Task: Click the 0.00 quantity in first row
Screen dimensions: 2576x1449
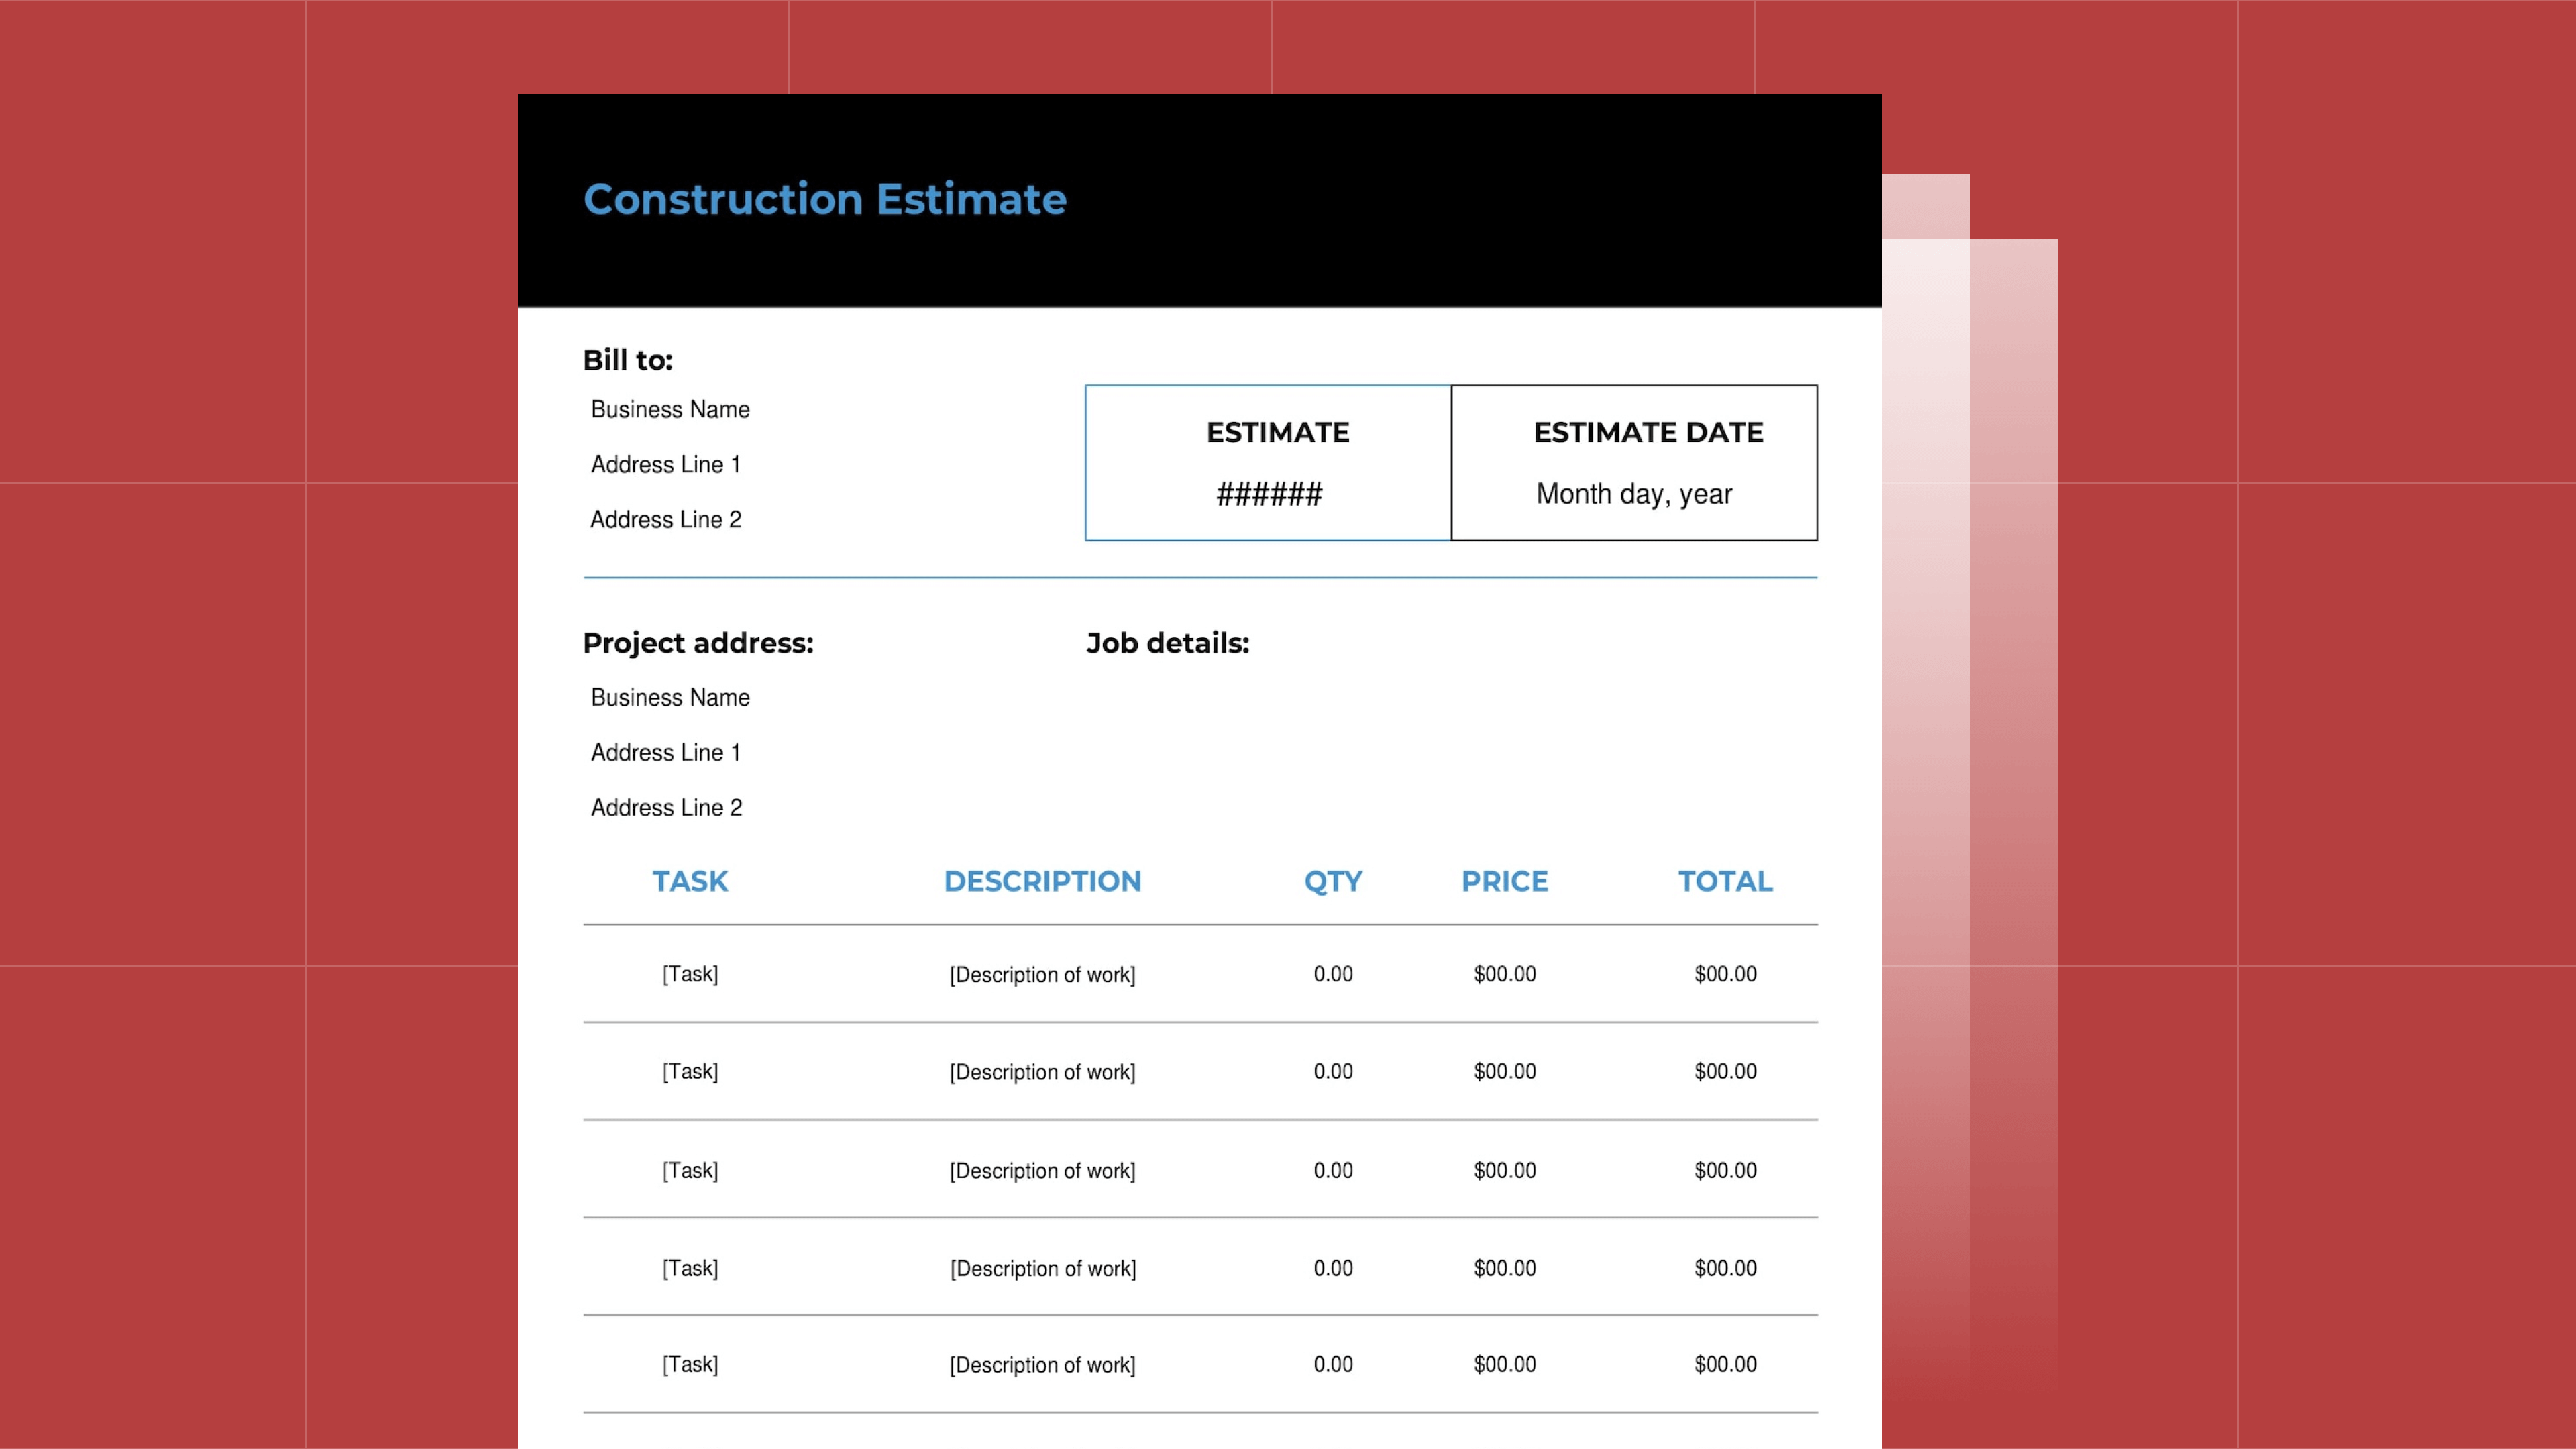Action: pyautogui.click(x=1333, y=974)
